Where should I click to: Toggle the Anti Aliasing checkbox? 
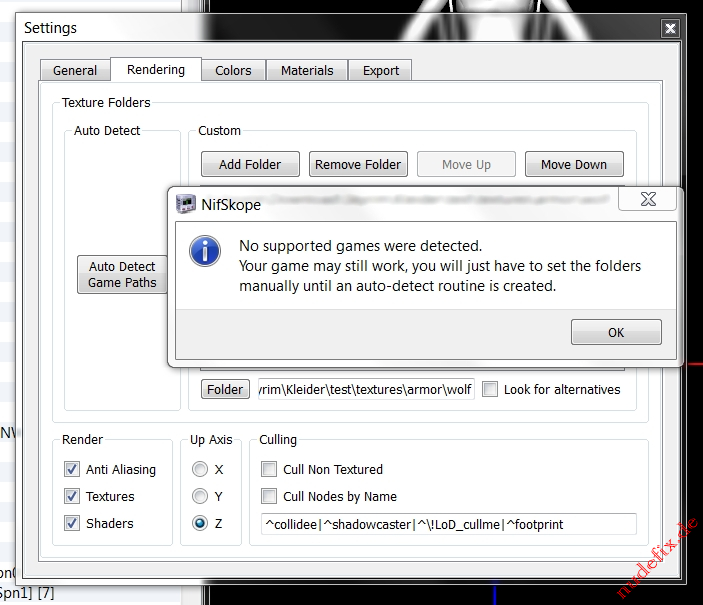pos(72,469)
